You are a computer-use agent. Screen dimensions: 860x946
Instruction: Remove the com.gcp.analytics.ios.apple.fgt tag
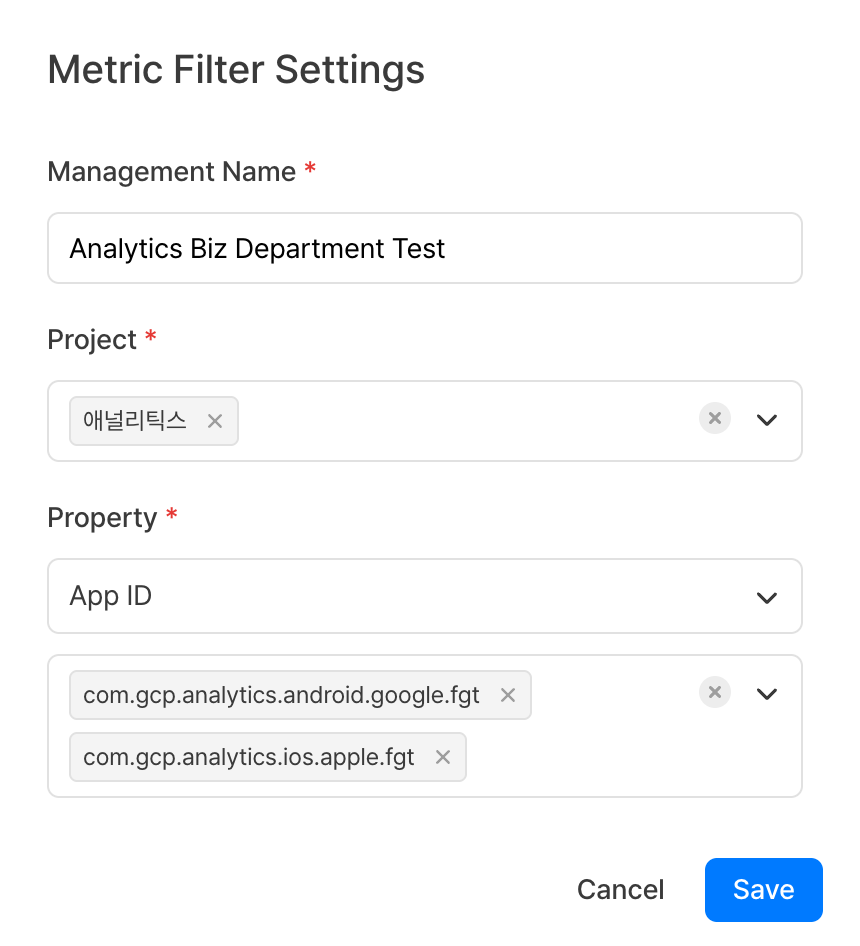tap(442, 757)
